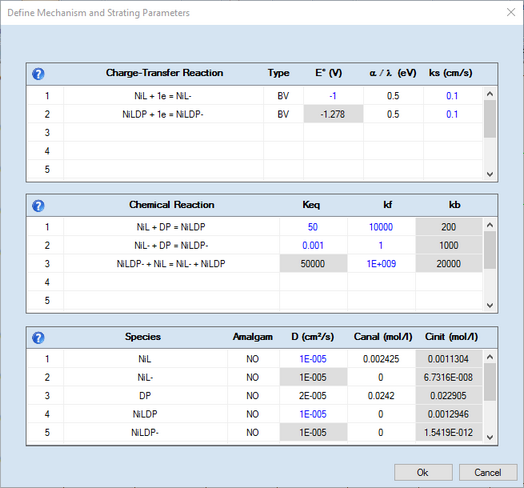The width and height of the screenshot is (524, 488).
Task: Click Cinit value 0.0012946
Action: pos(449,414)
